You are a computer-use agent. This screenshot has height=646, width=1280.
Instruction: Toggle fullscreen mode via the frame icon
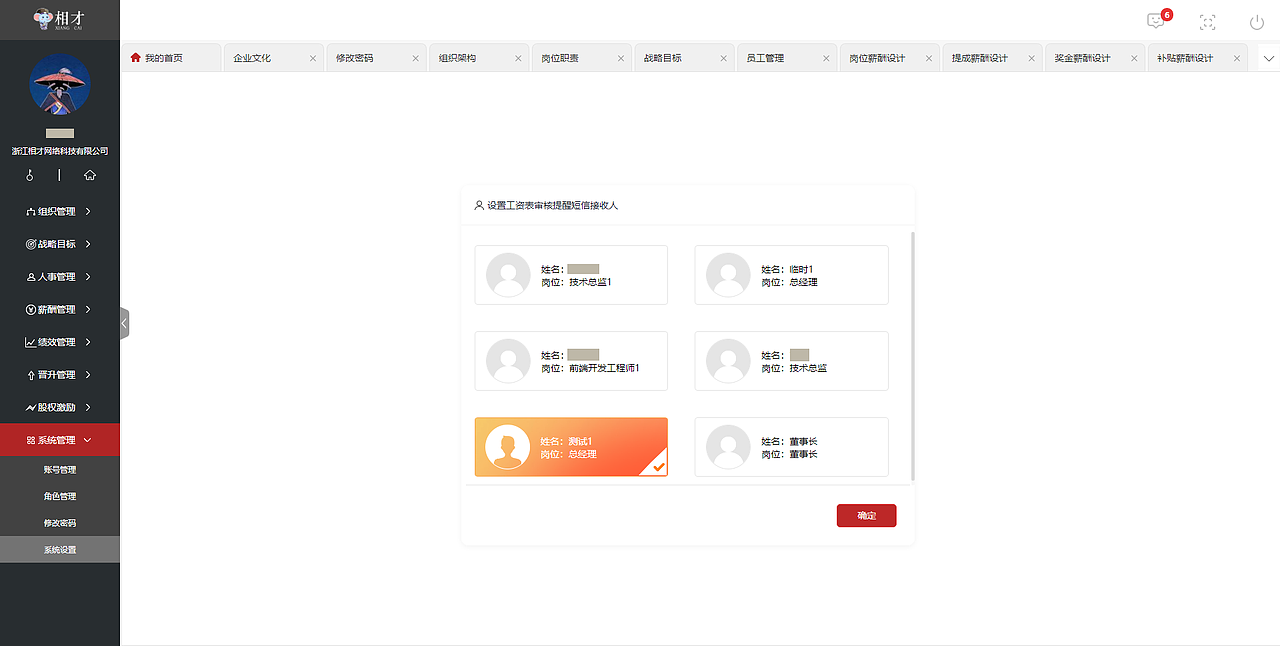pyautogui.click(x=1207, y=22)
